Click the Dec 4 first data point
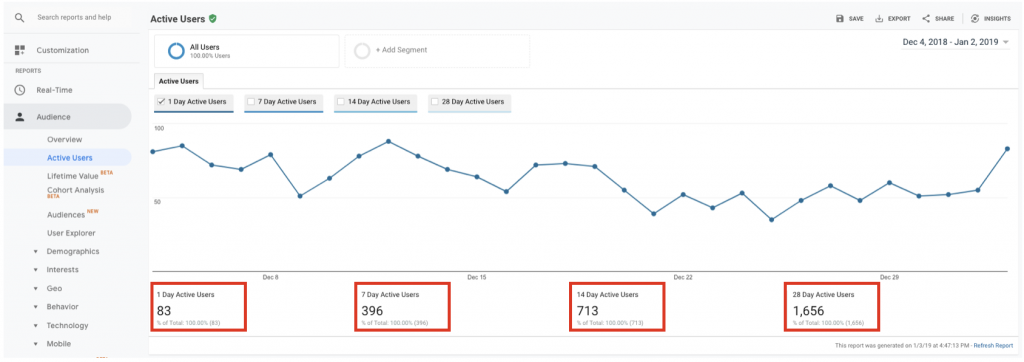The height and width of the screenshot is (362, 1024). click(153, 152)
